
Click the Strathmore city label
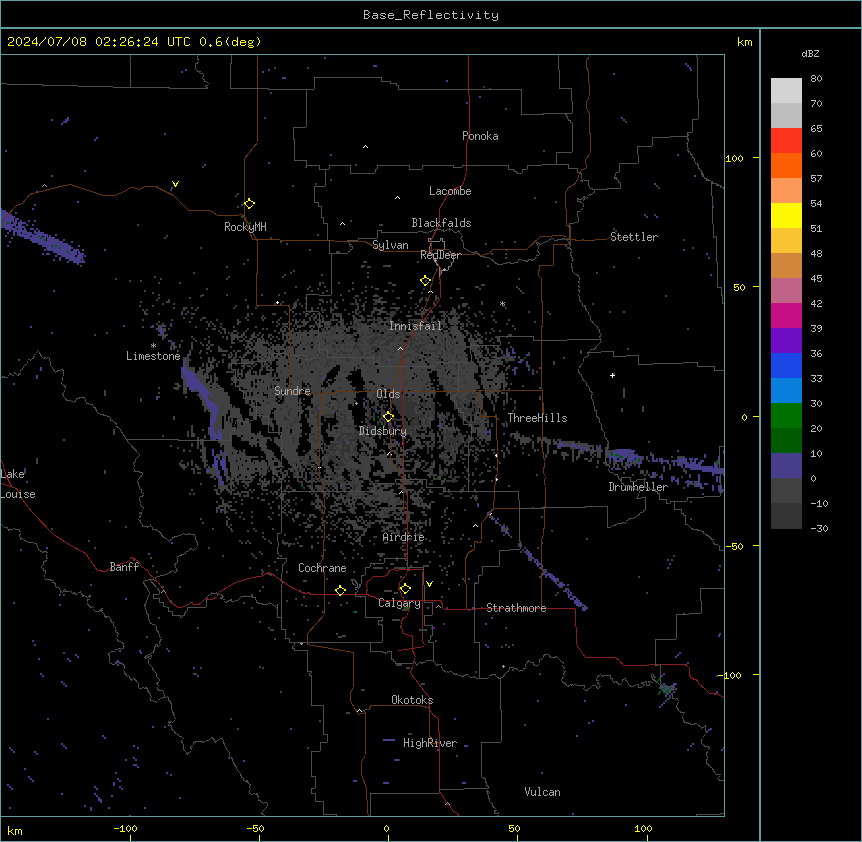pos(516,608)
